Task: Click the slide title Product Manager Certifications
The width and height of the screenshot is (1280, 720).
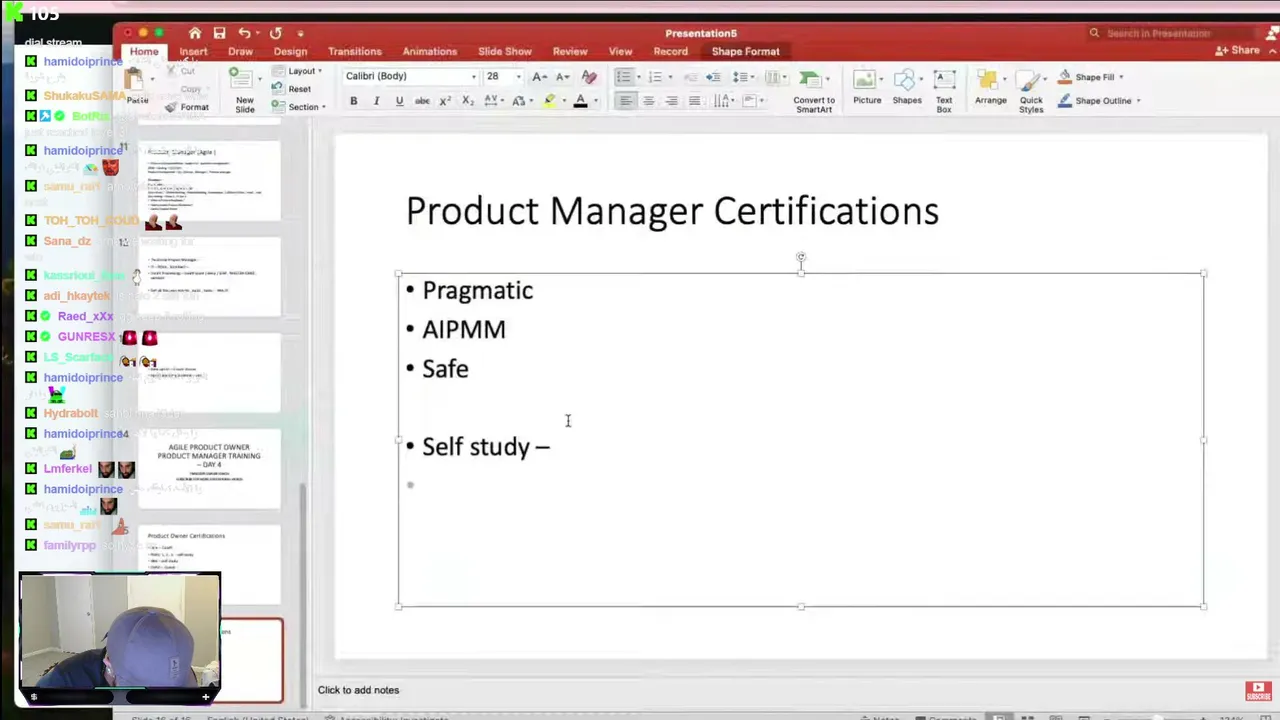Action: tap(672, 211)
